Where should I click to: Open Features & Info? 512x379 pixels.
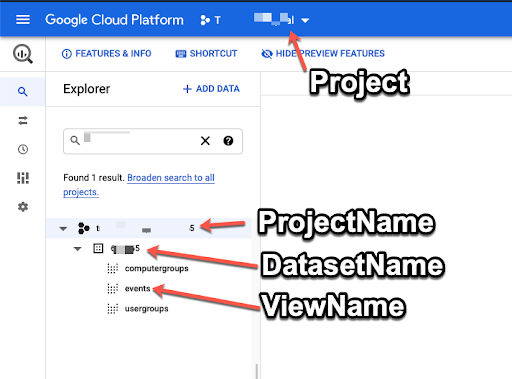(107, 54)
